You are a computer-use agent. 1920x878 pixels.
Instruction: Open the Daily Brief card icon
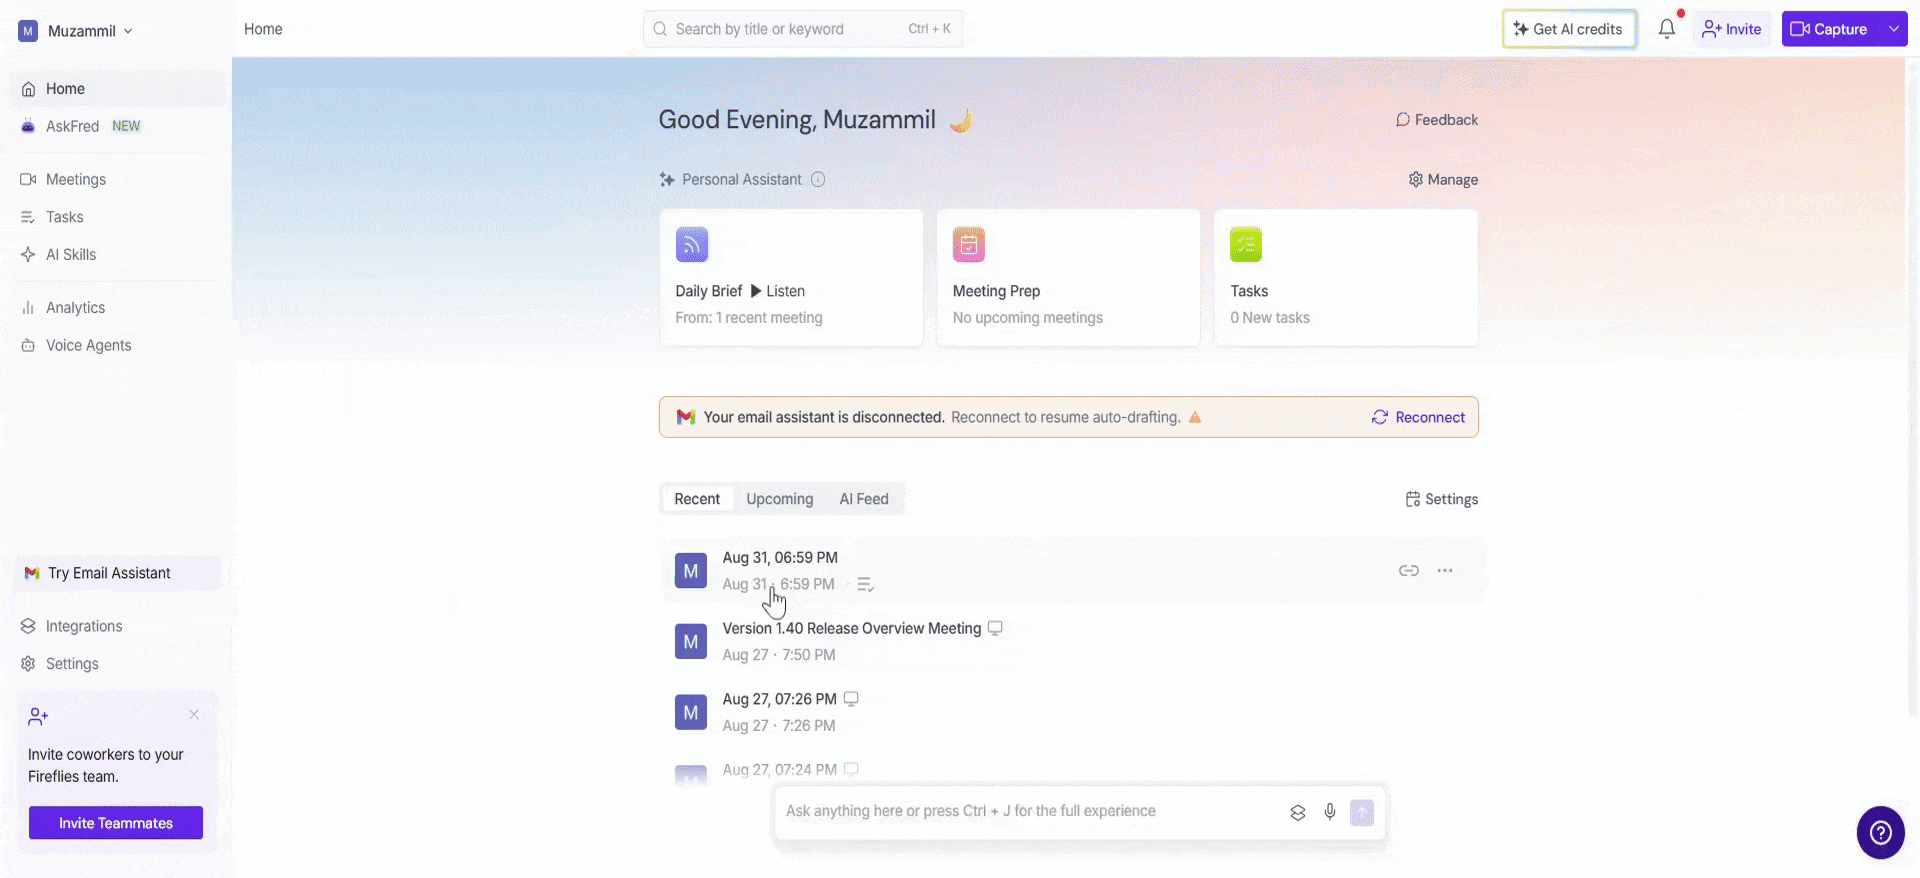tap(692, 244)
